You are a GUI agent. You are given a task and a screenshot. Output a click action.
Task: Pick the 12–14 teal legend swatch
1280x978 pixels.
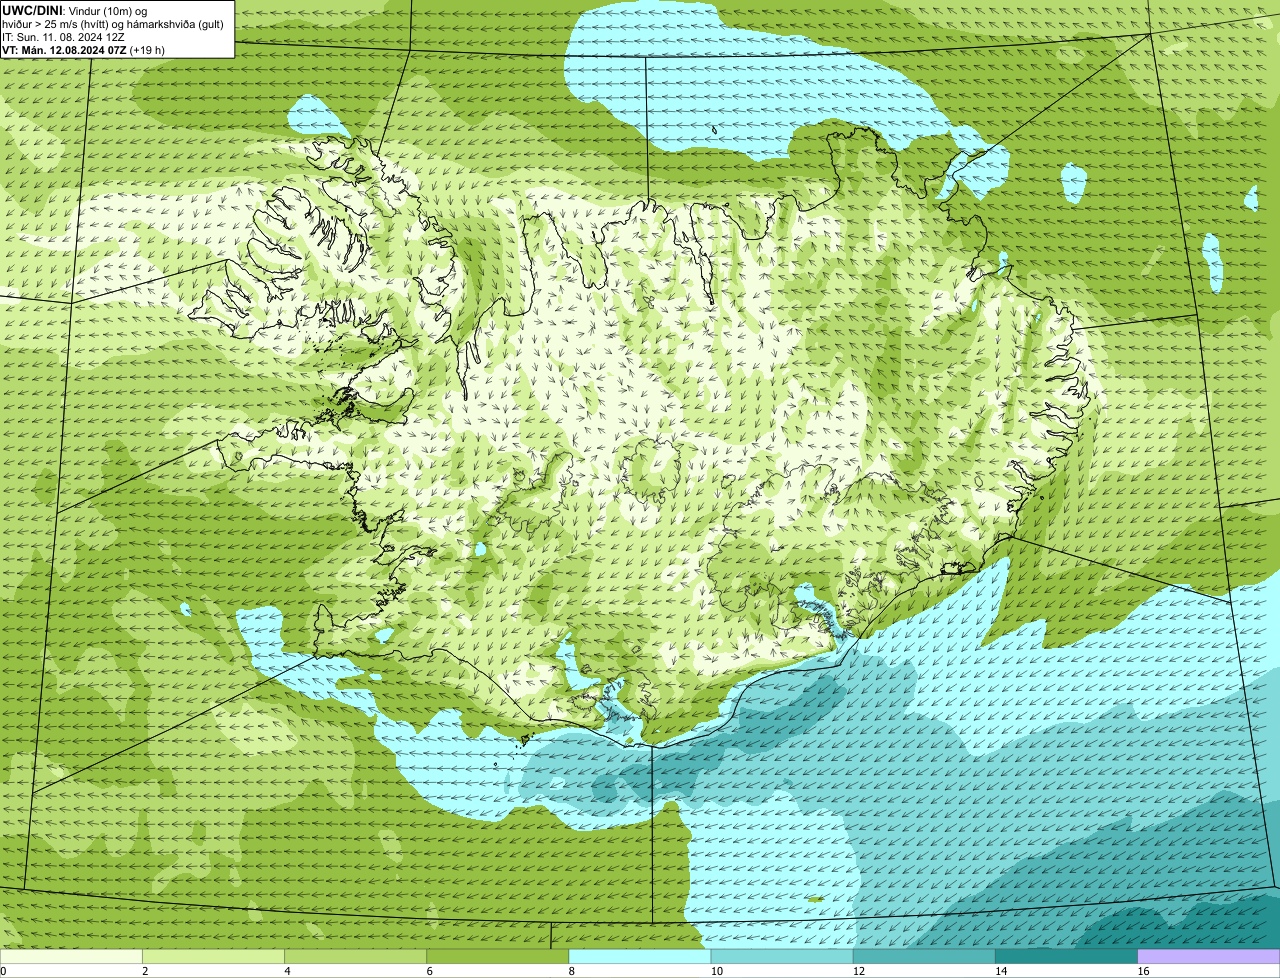[x=924, y=957]
